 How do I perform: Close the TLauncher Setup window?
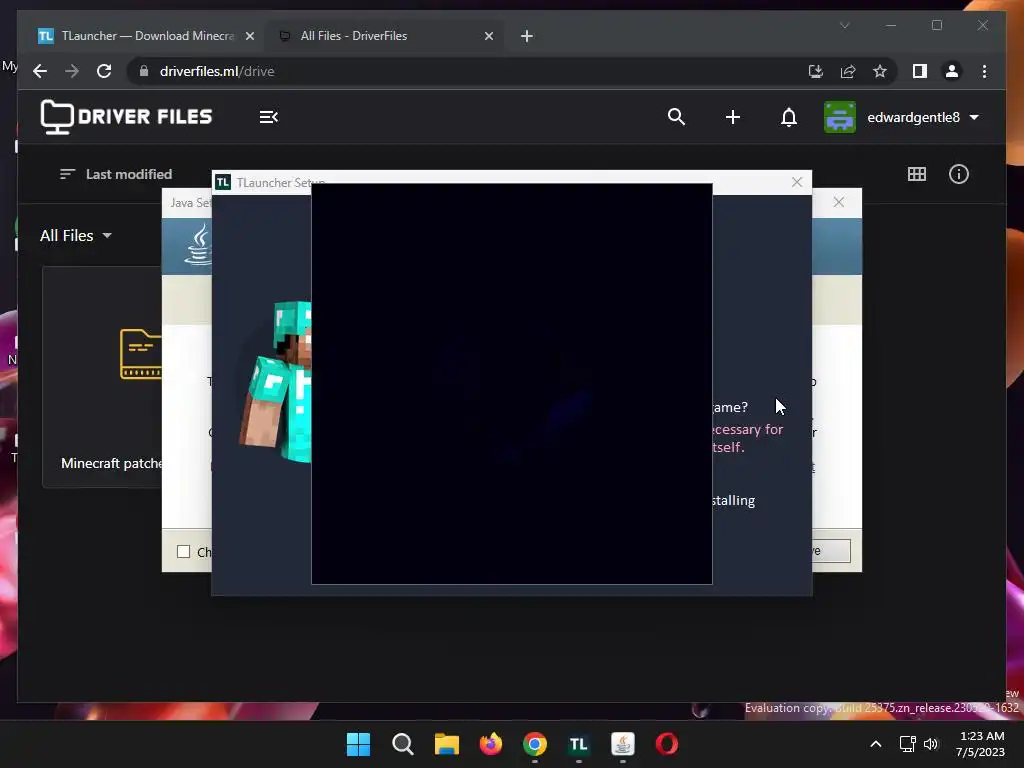pos(797,182)
